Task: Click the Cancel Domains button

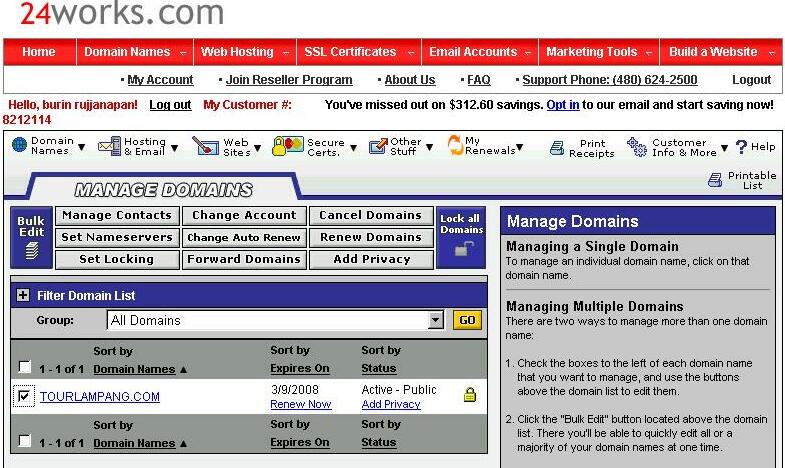Action: tap(371, 216)
